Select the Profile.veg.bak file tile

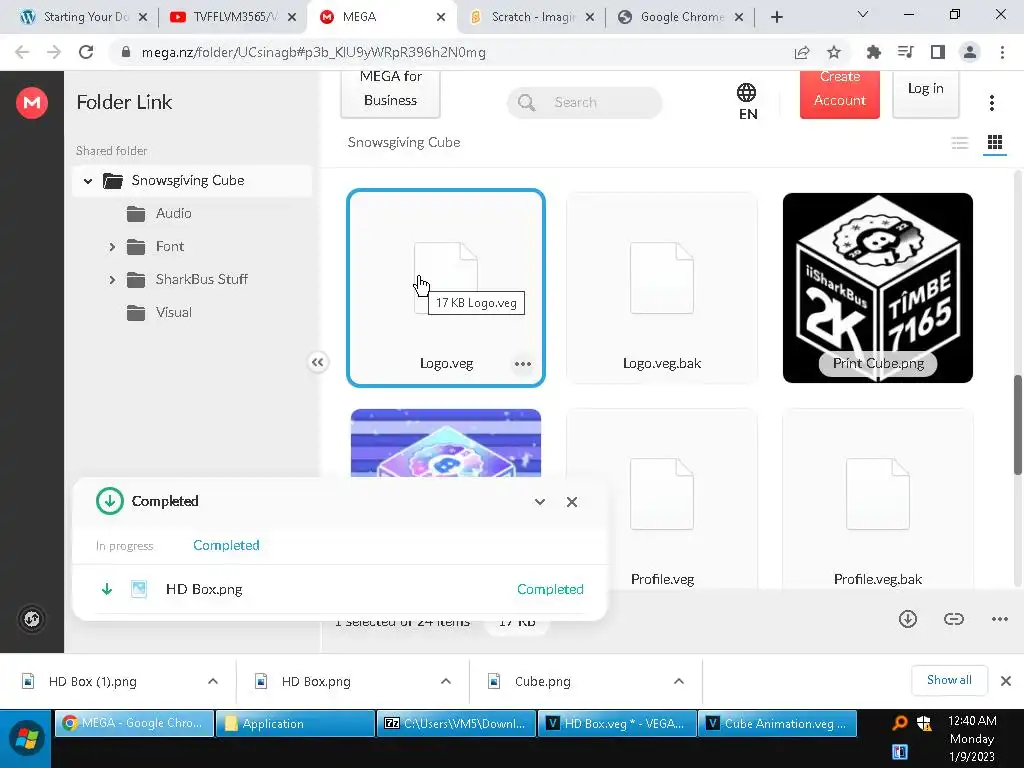(878, 500)
